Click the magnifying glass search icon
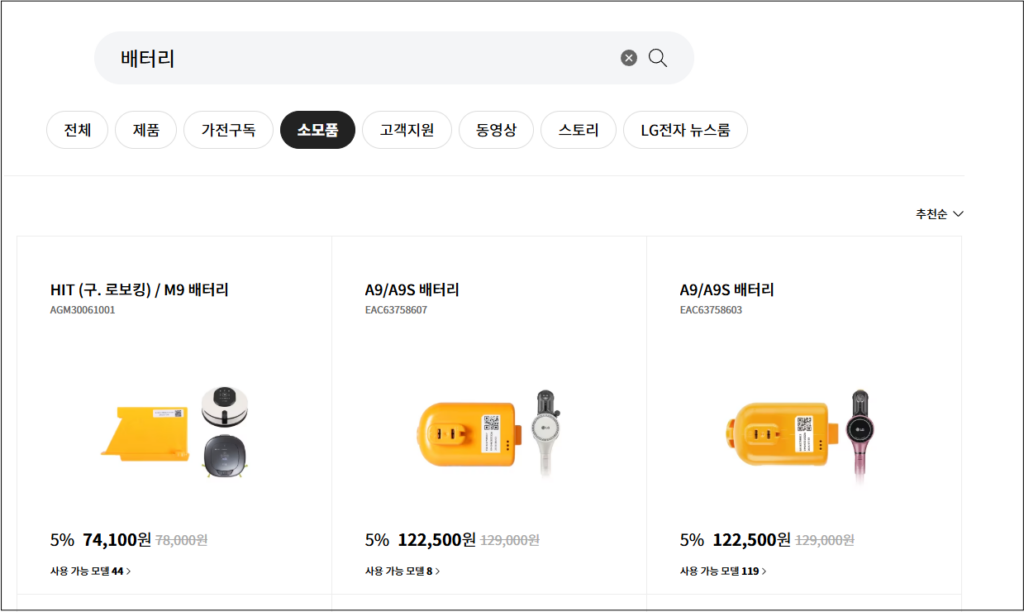 658,58
